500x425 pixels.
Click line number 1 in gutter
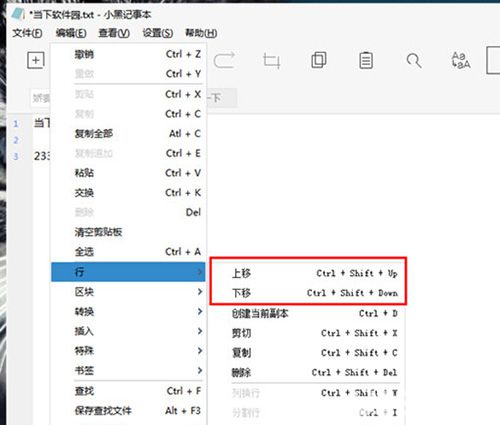pyautogui.click(x=16, y=124)
